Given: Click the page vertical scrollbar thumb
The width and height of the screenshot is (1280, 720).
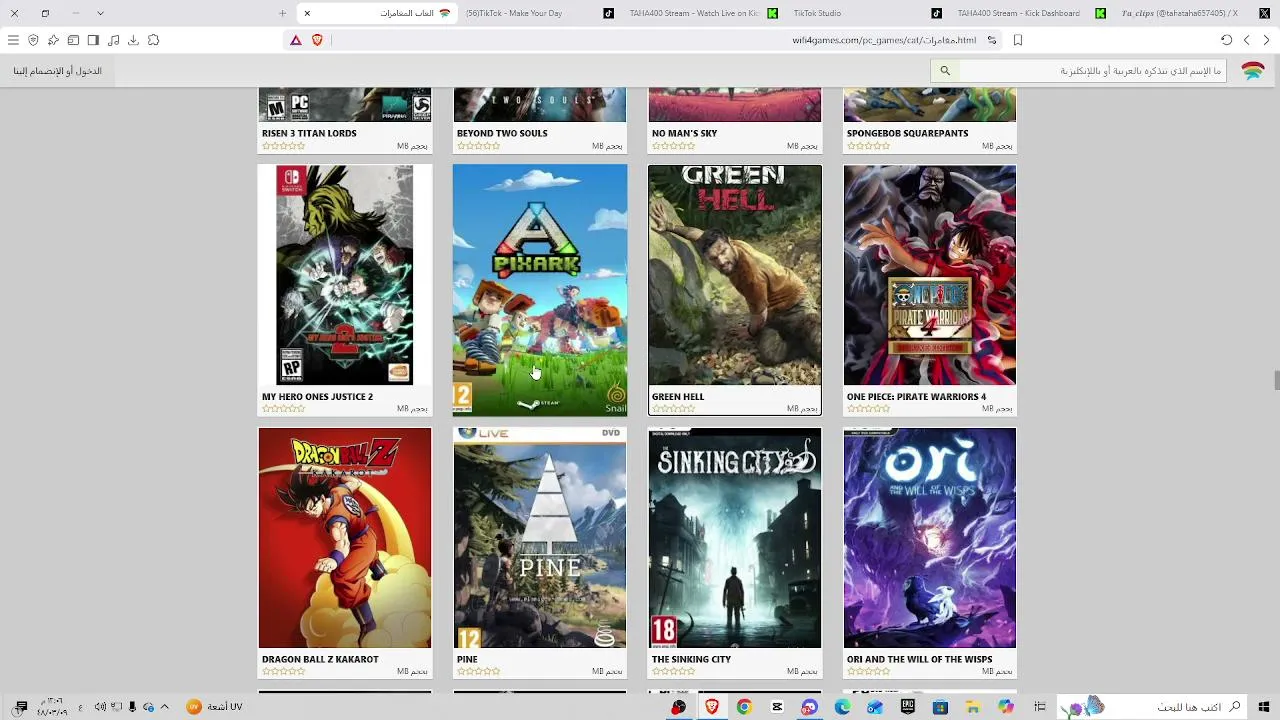Looking at the screenshot, I should [x=1276, y=381].
